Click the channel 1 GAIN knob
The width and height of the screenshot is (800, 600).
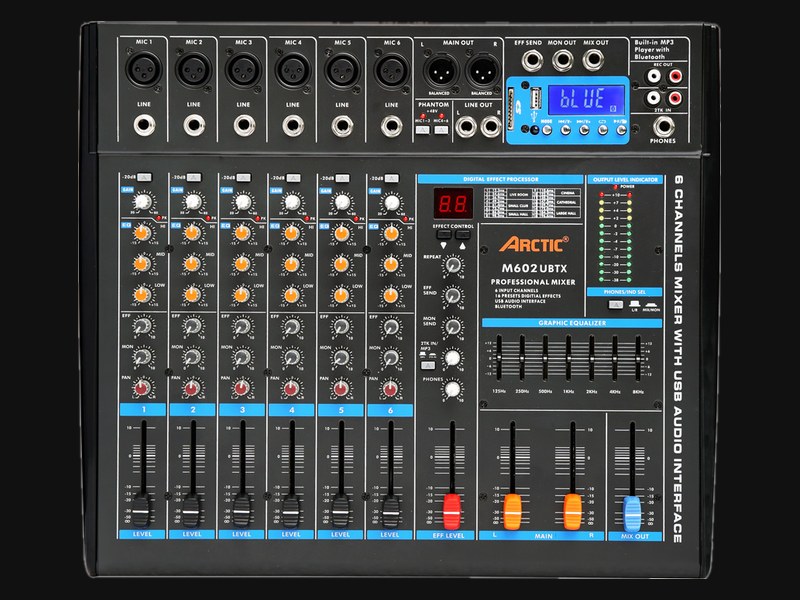[143, 201]
